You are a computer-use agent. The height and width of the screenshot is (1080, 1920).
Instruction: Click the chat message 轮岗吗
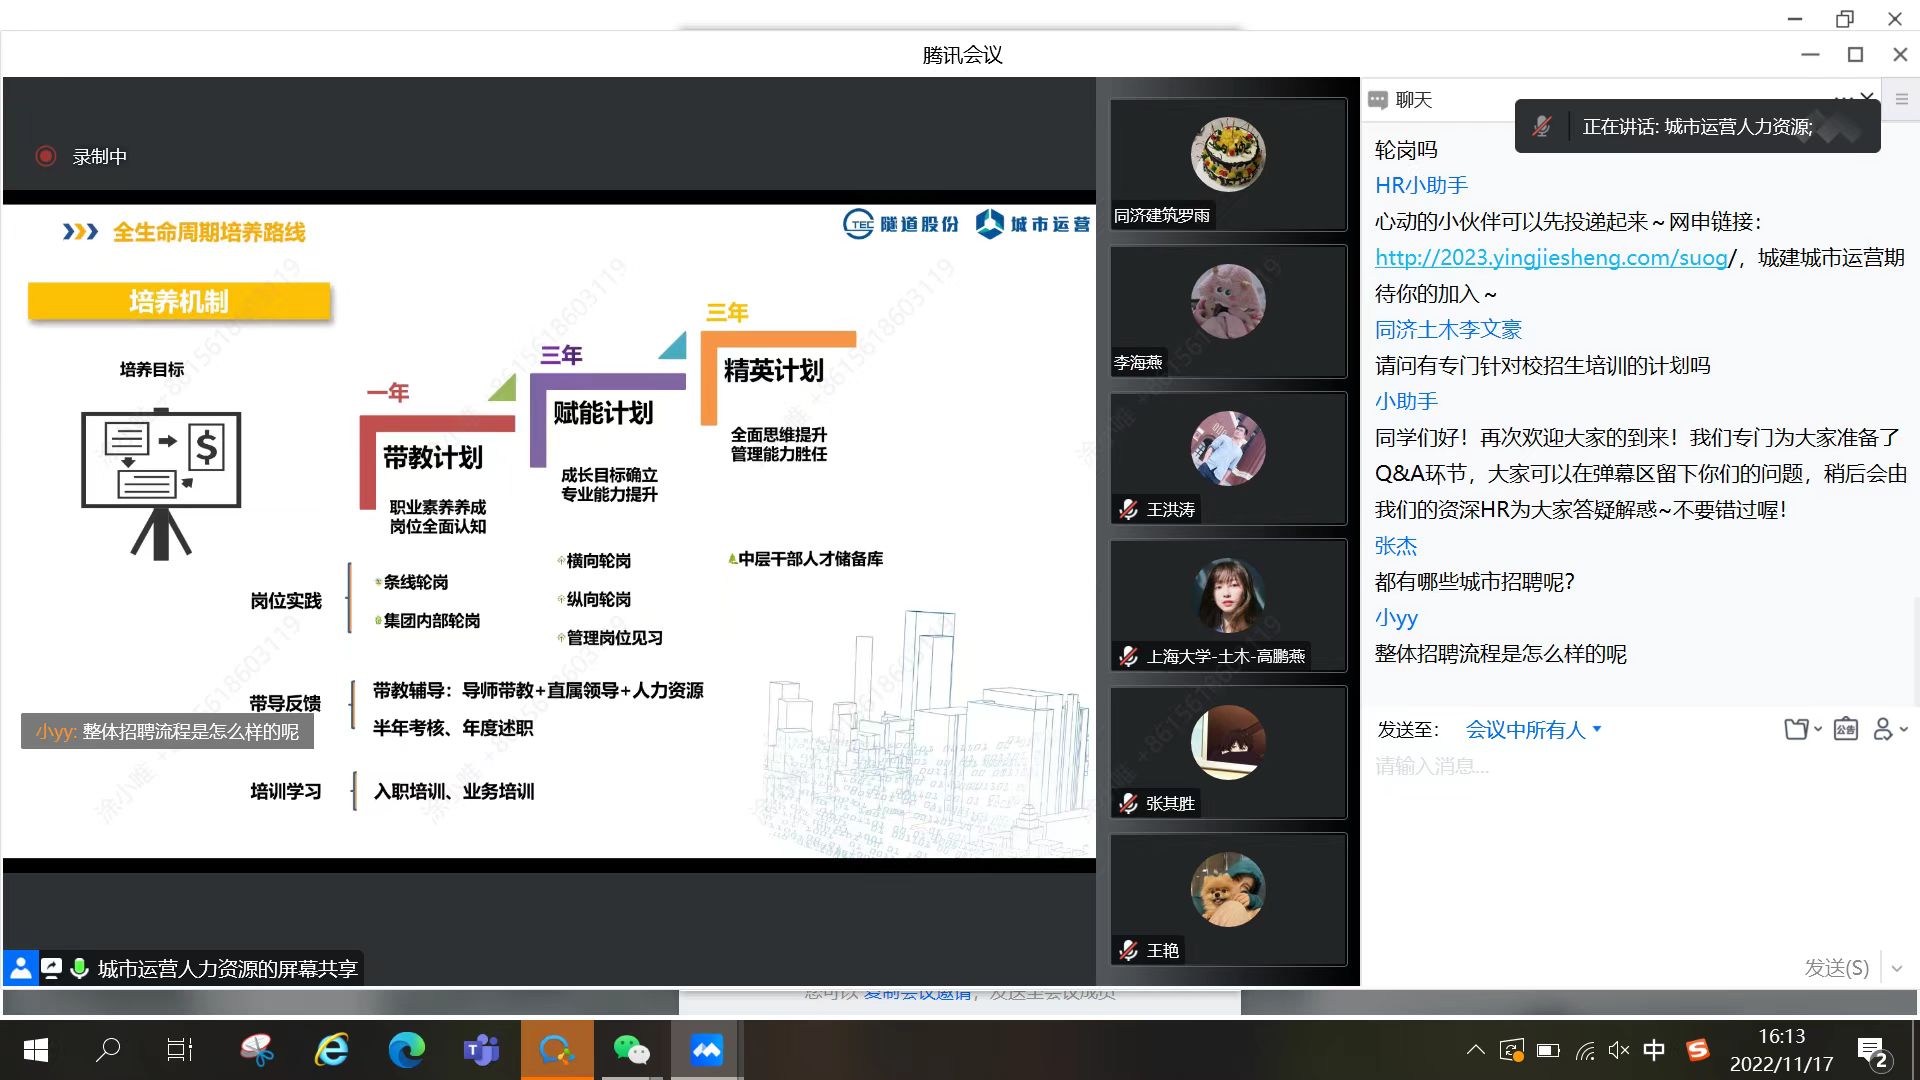click(x=1406, y=149)
